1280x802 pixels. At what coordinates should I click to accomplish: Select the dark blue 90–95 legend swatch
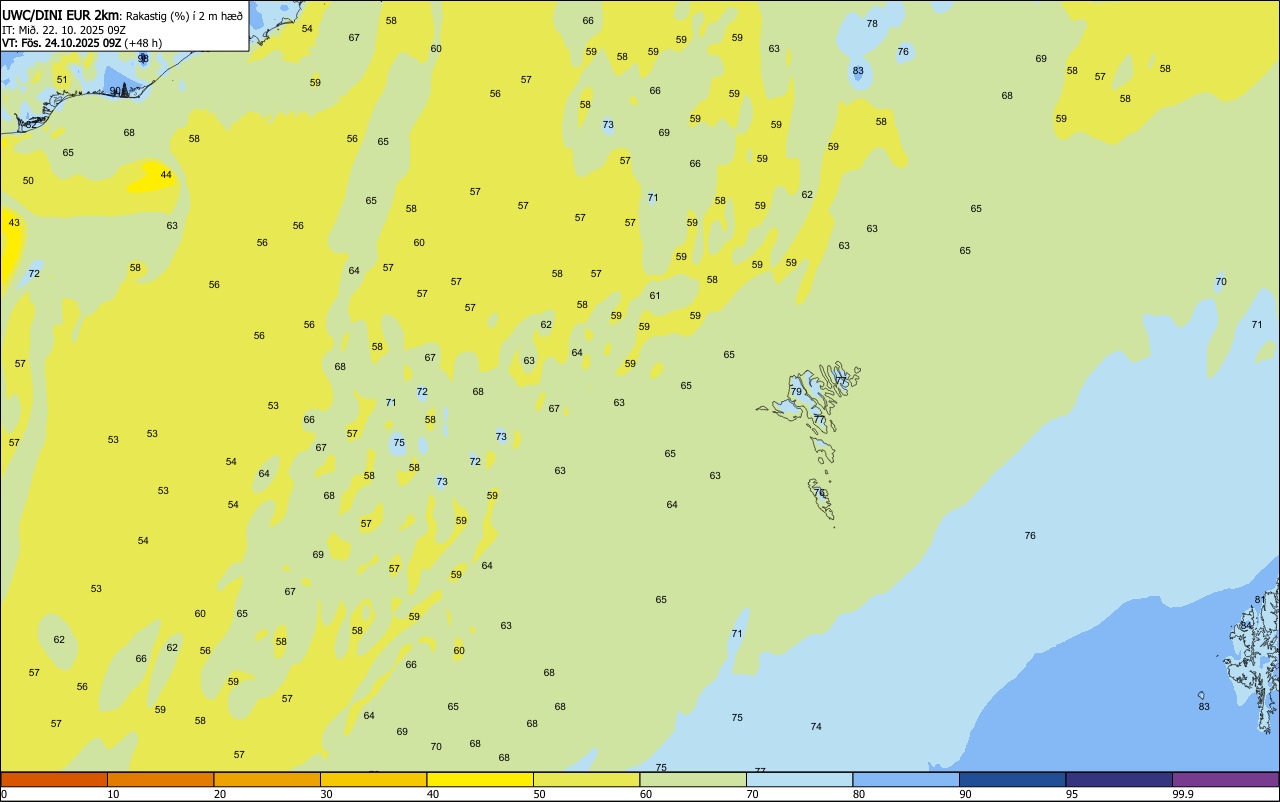coord(1012,779)
